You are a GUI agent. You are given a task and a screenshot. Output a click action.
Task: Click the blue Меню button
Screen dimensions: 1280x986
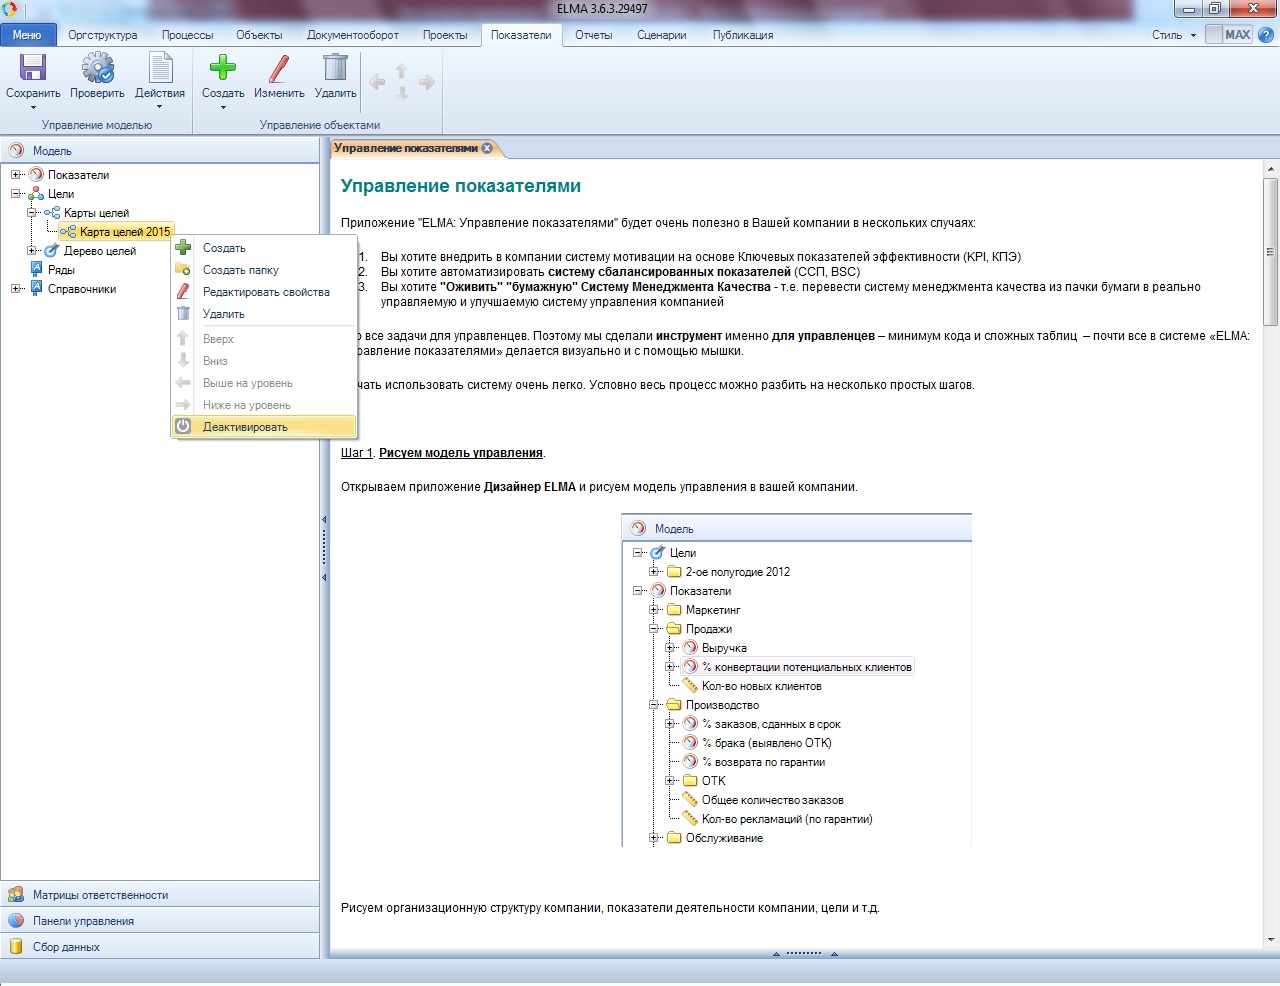point(28,35)
